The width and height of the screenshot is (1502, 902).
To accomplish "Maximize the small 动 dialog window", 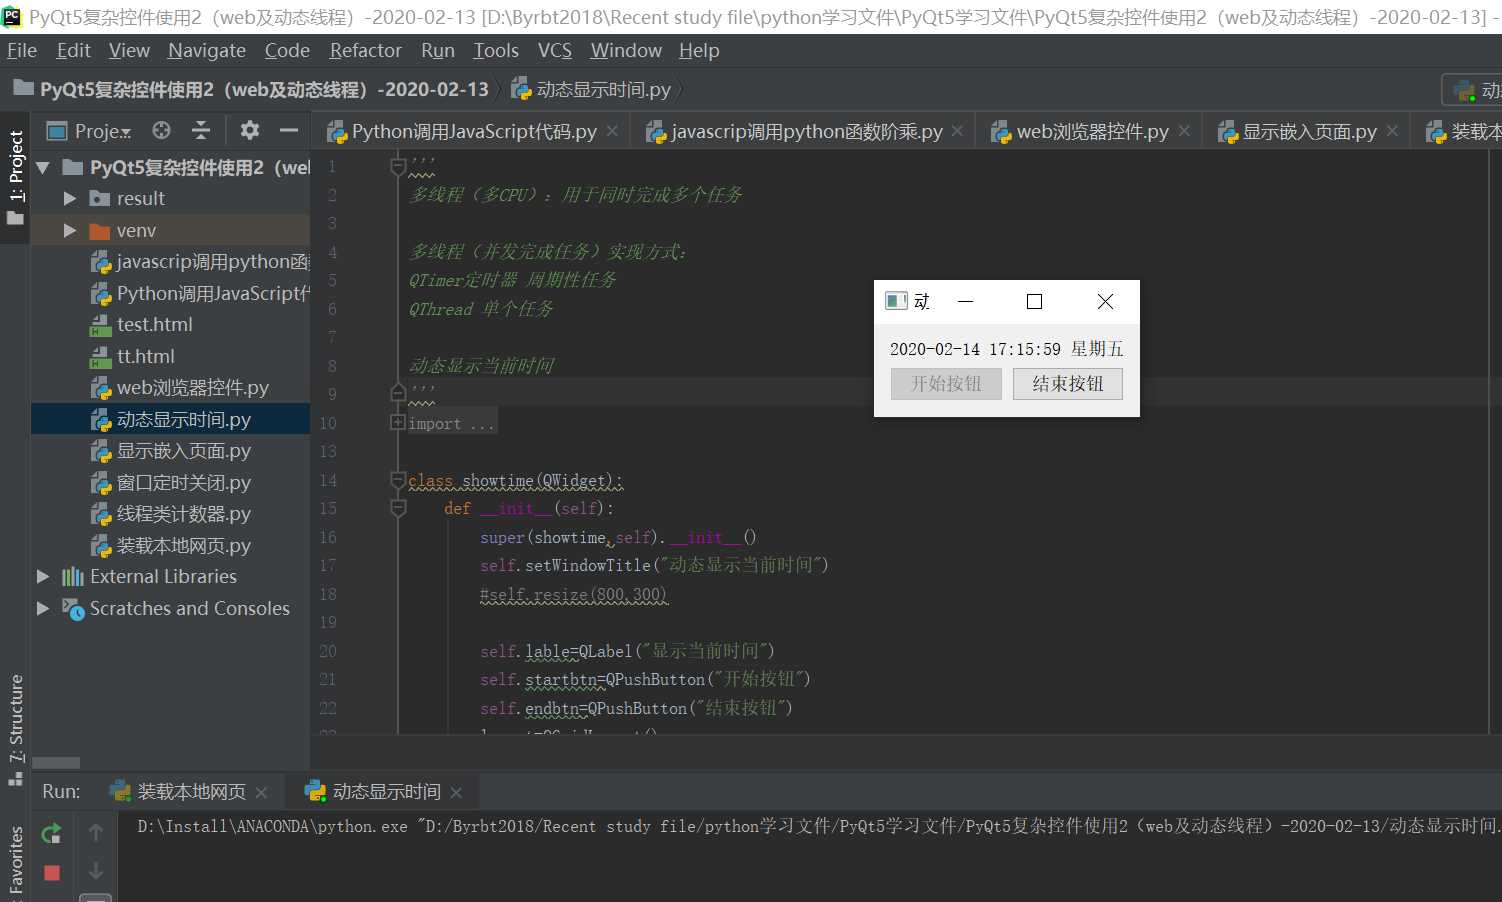I will pyautogui.click(x=1035, y=302).
